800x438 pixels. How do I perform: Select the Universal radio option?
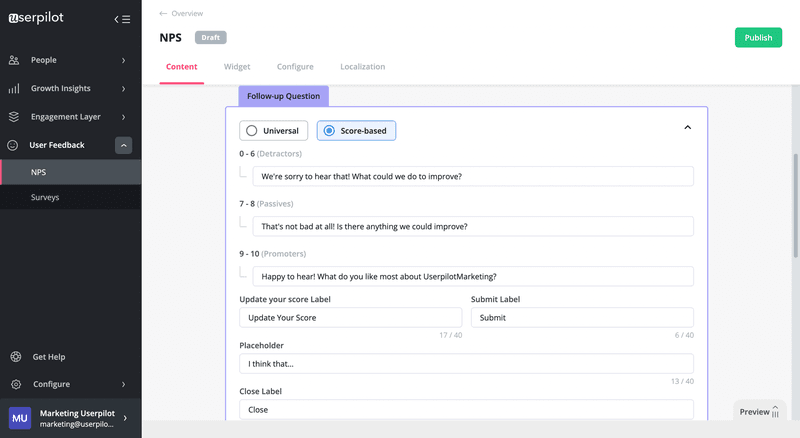(273, 131)
